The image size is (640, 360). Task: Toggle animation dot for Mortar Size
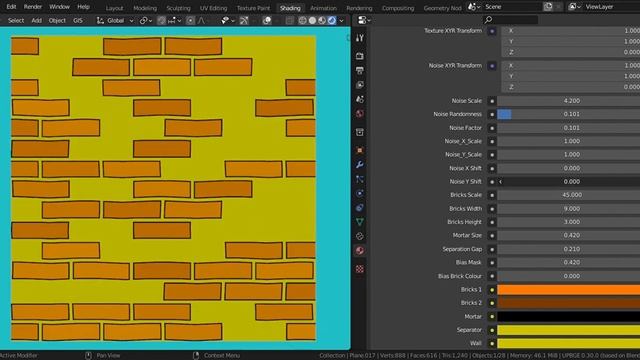(492, 236)
